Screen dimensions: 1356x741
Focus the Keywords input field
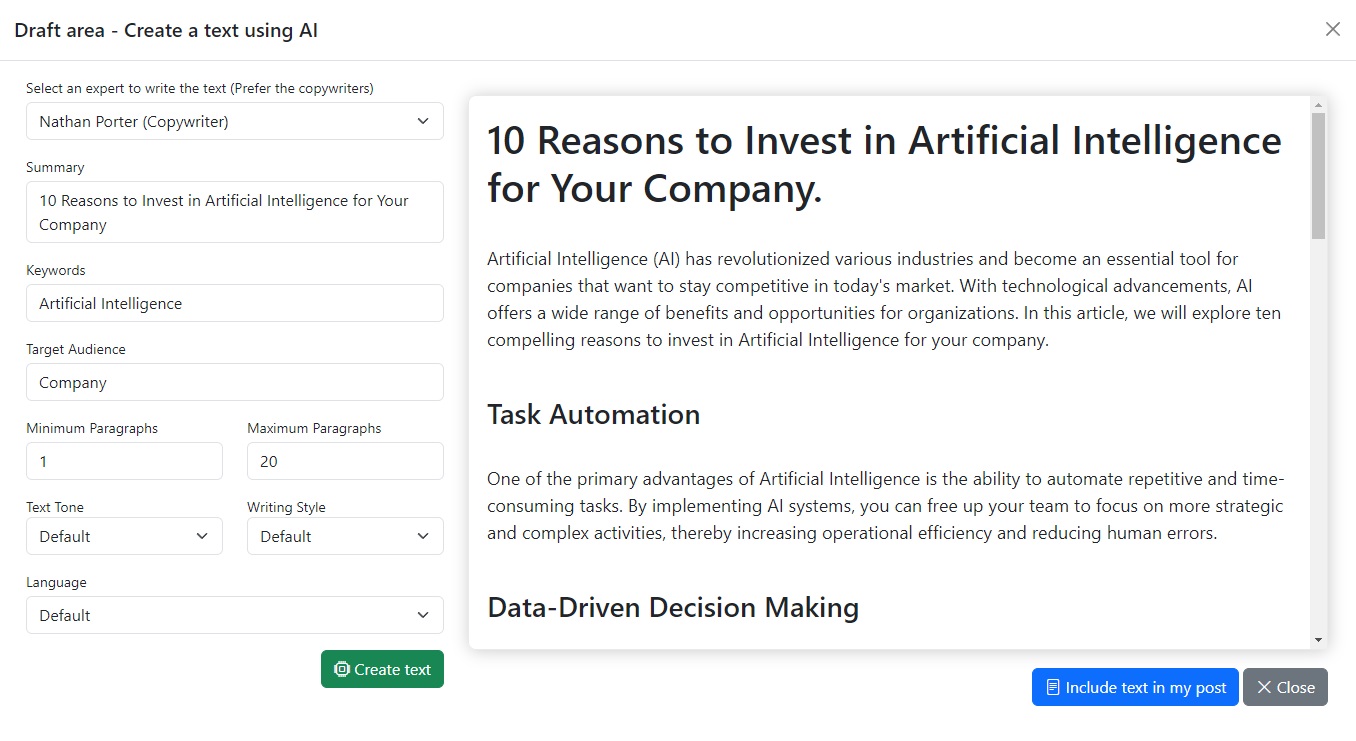pyautogui.click(x=234, y=304)
